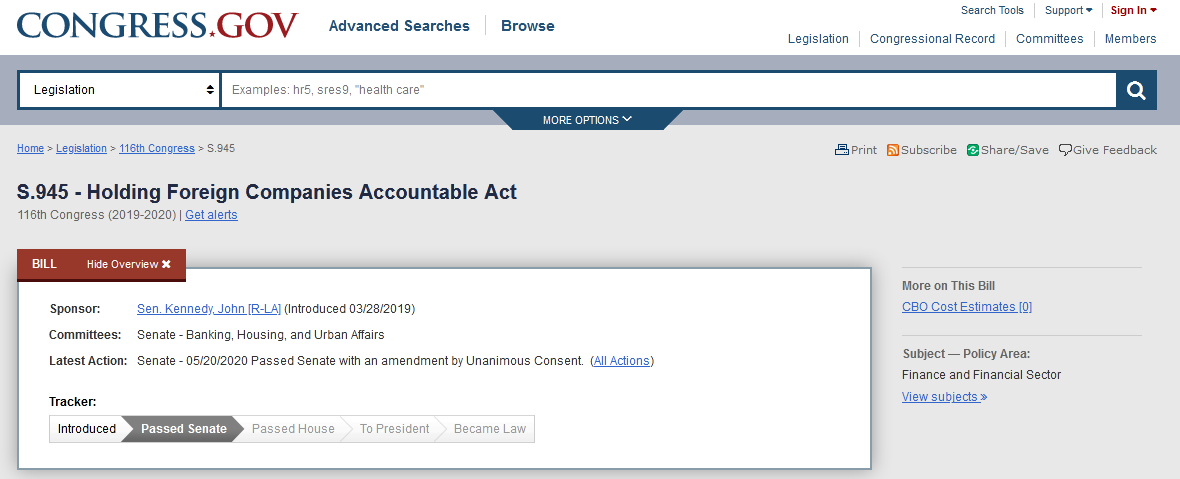Open the Support dropdown menu
The height and width of the screenshot is (479, 1180).
click(1068, 10)
